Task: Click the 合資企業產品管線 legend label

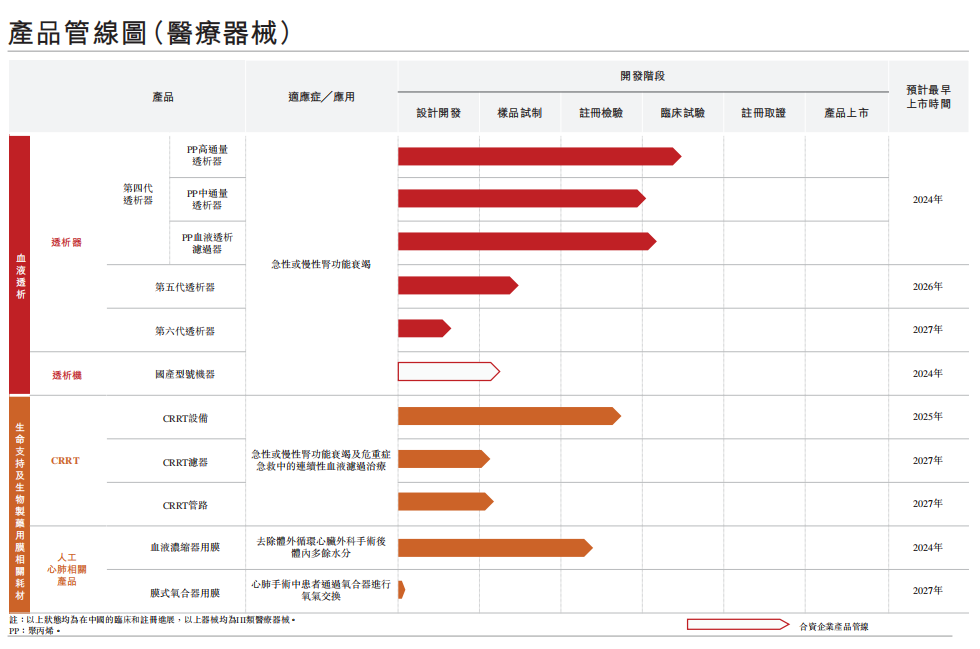Action: tap(834, 626)
